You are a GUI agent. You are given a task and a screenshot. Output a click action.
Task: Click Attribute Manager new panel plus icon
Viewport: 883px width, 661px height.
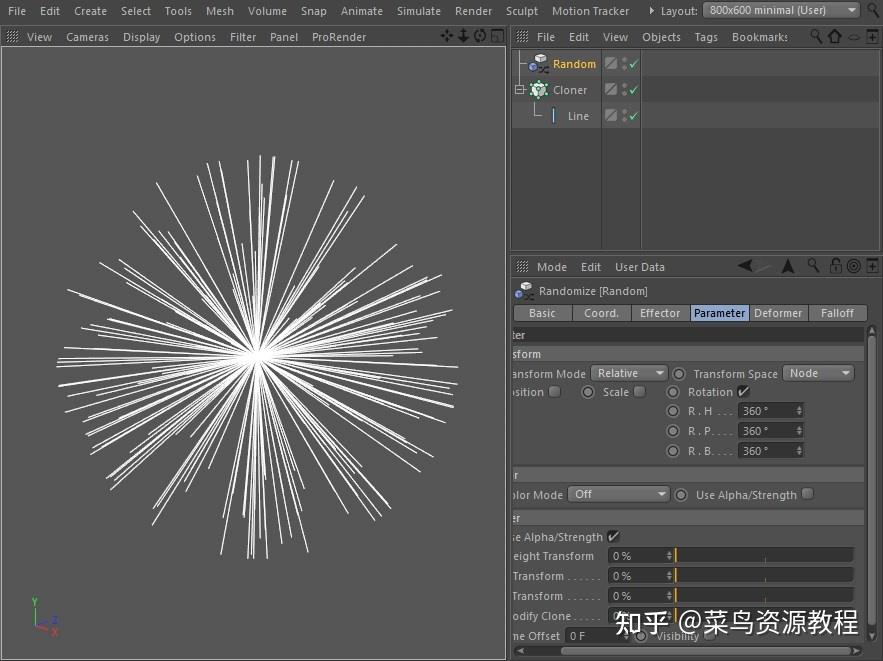pyautogui.click(x=872, y=266)
